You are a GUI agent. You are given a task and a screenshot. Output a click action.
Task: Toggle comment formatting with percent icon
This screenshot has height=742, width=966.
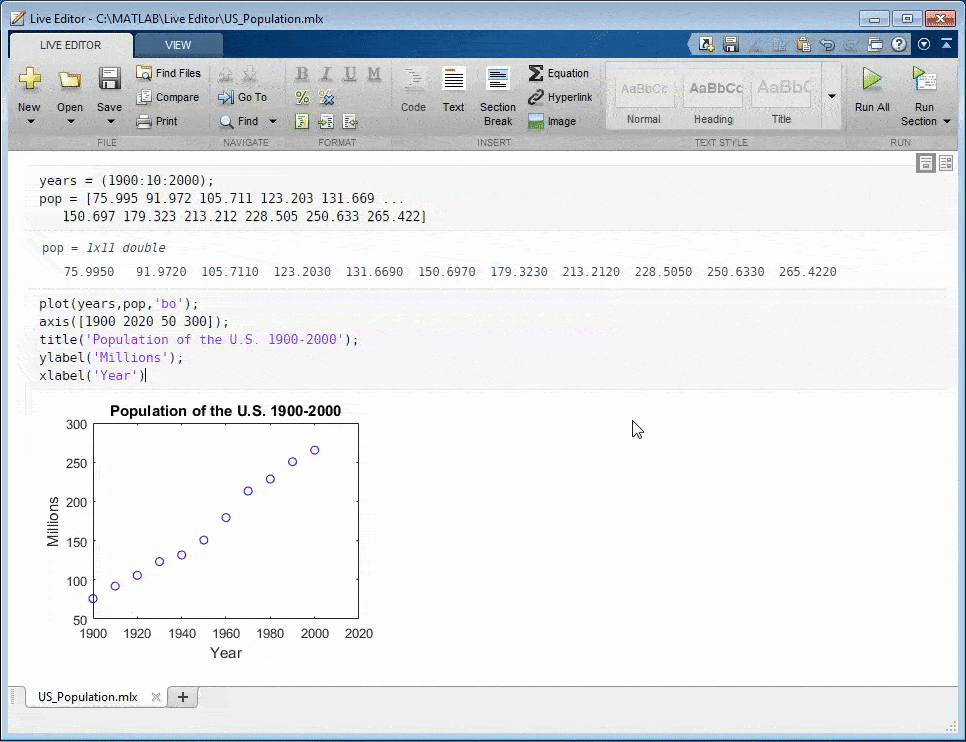302,97
